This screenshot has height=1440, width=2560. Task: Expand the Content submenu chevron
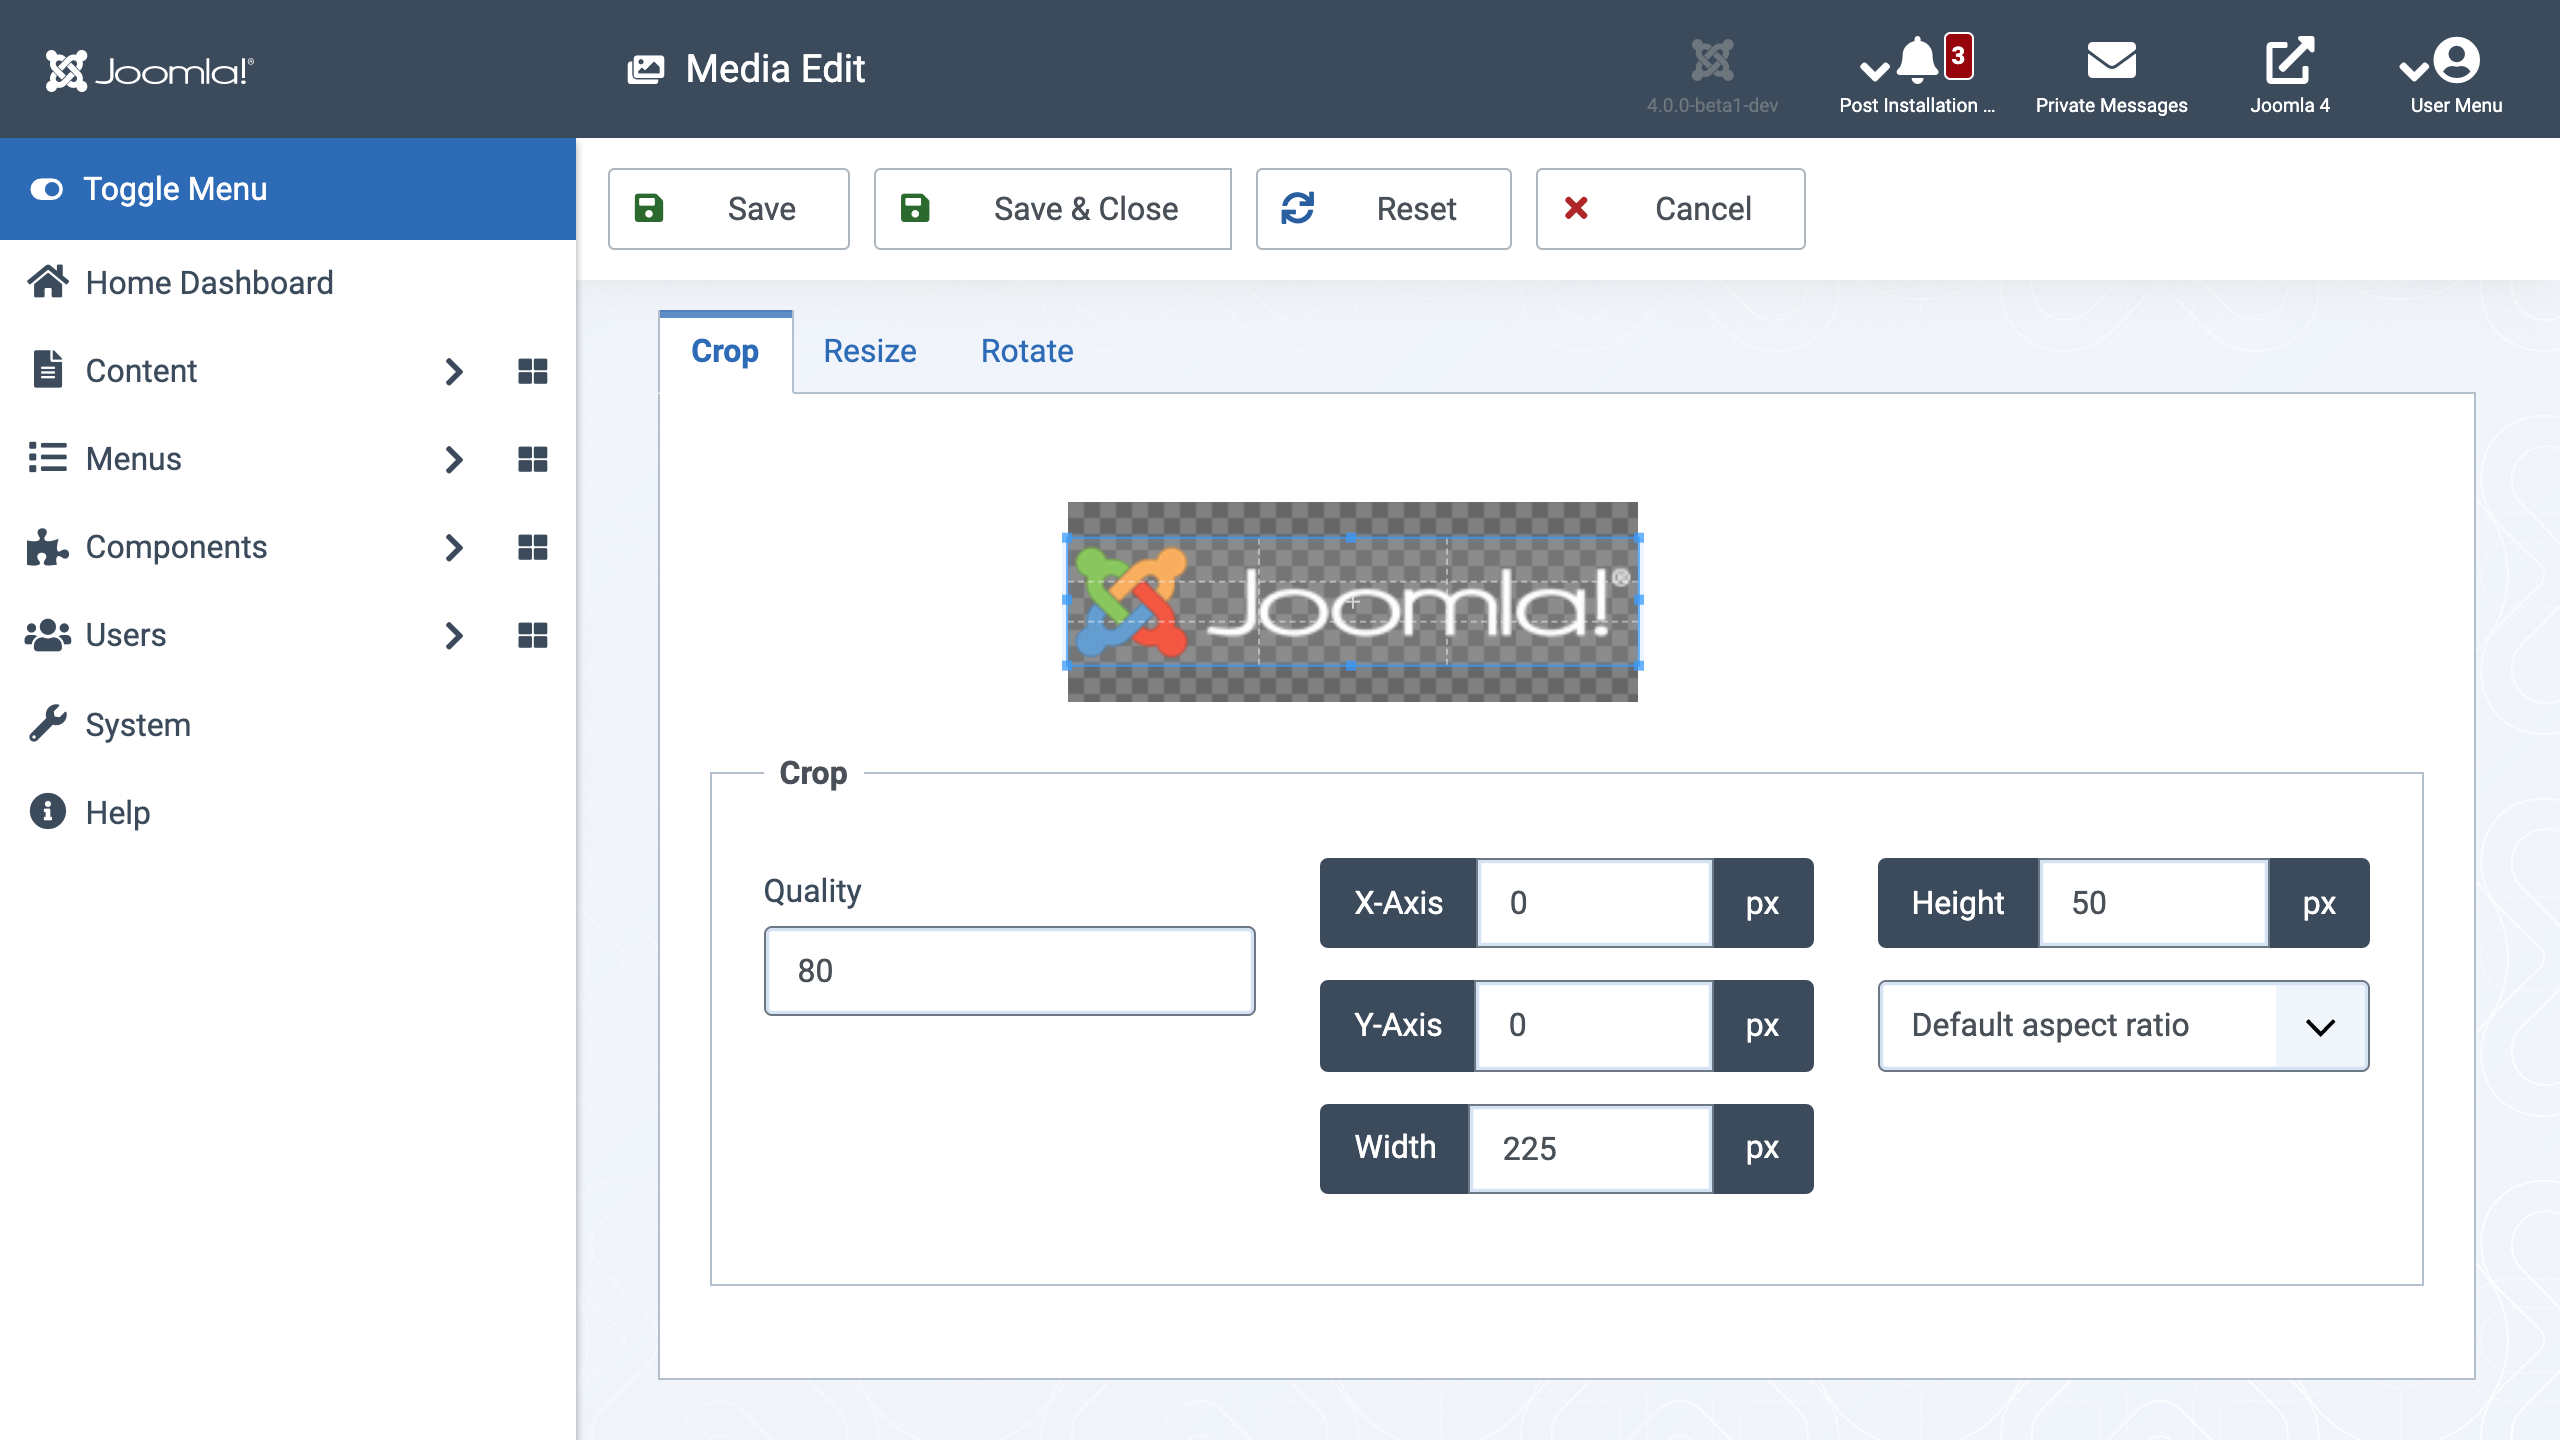pos(454,371)
